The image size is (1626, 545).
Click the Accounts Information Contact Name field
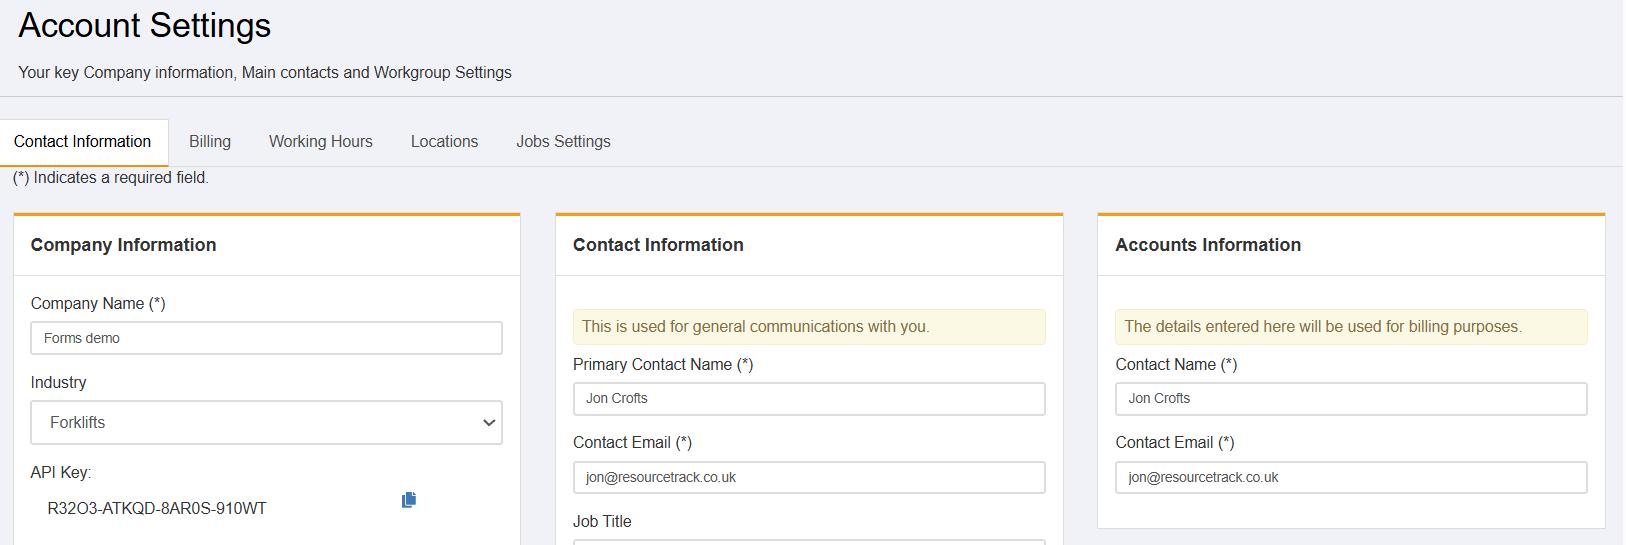pyautogui.click(x=1351, y=398)
